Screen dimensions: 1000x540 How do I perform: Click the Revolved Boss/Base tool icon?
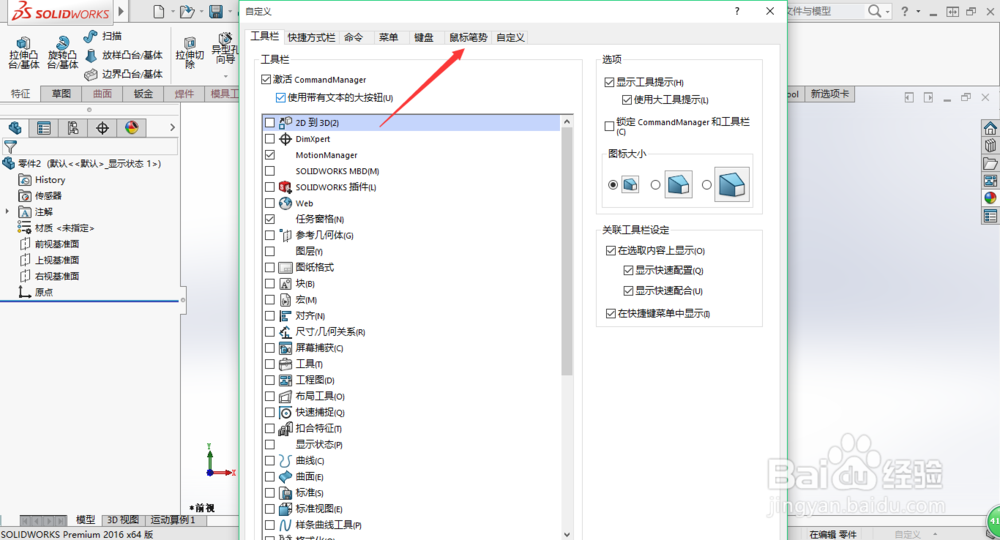click(x=62, y=43)
